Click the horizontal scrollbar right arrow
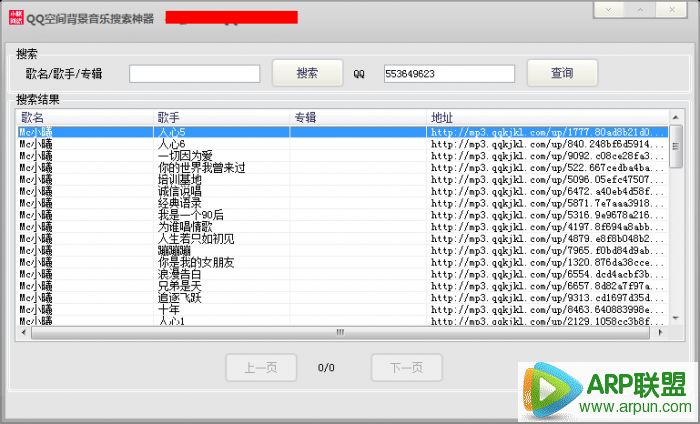 [660, 332]
